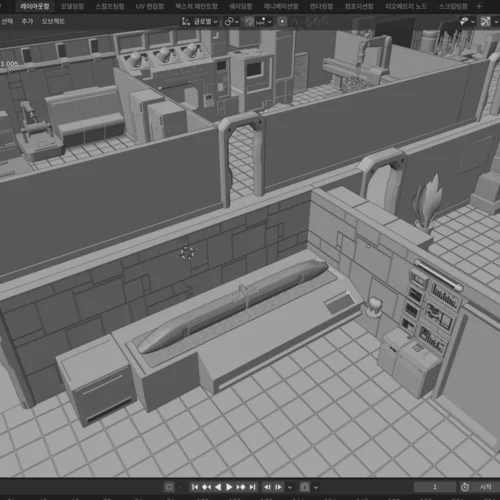Open the 선택 menu
This screenshot has height=500, width=500.
pyautogui.click(x=7, y=21)
